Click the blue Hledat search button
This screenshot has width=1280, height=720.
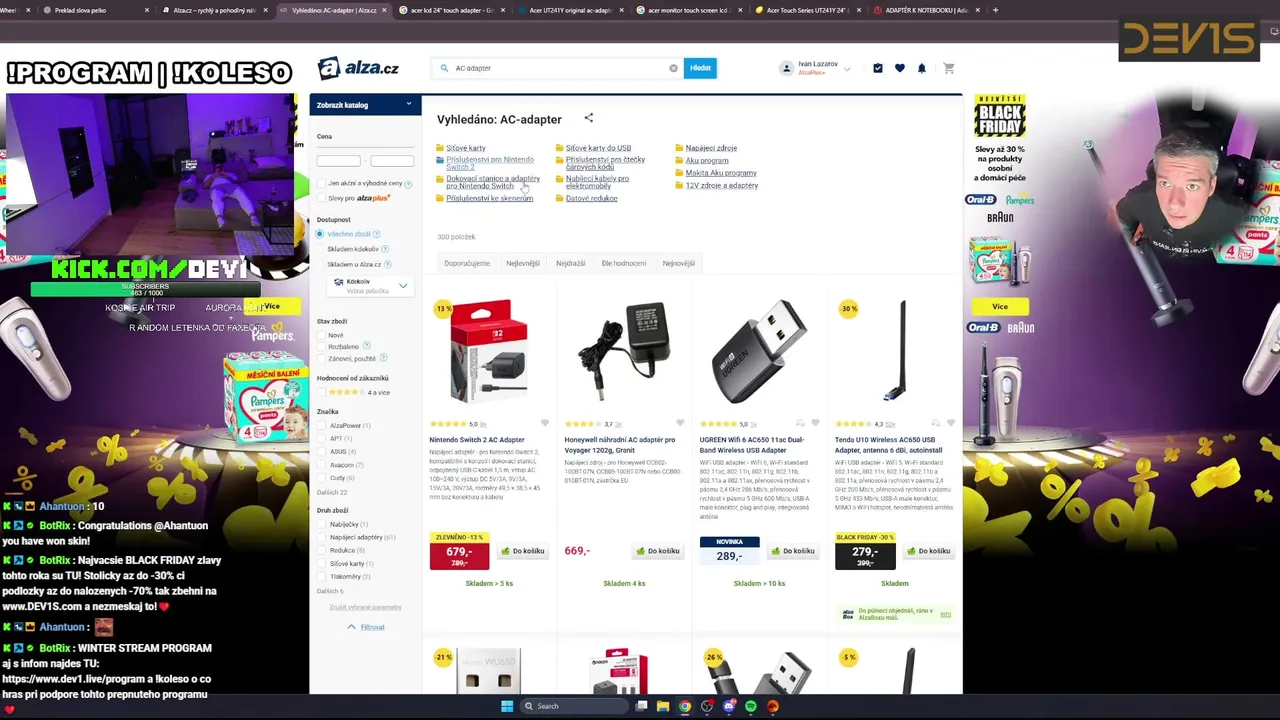(700, 68)
